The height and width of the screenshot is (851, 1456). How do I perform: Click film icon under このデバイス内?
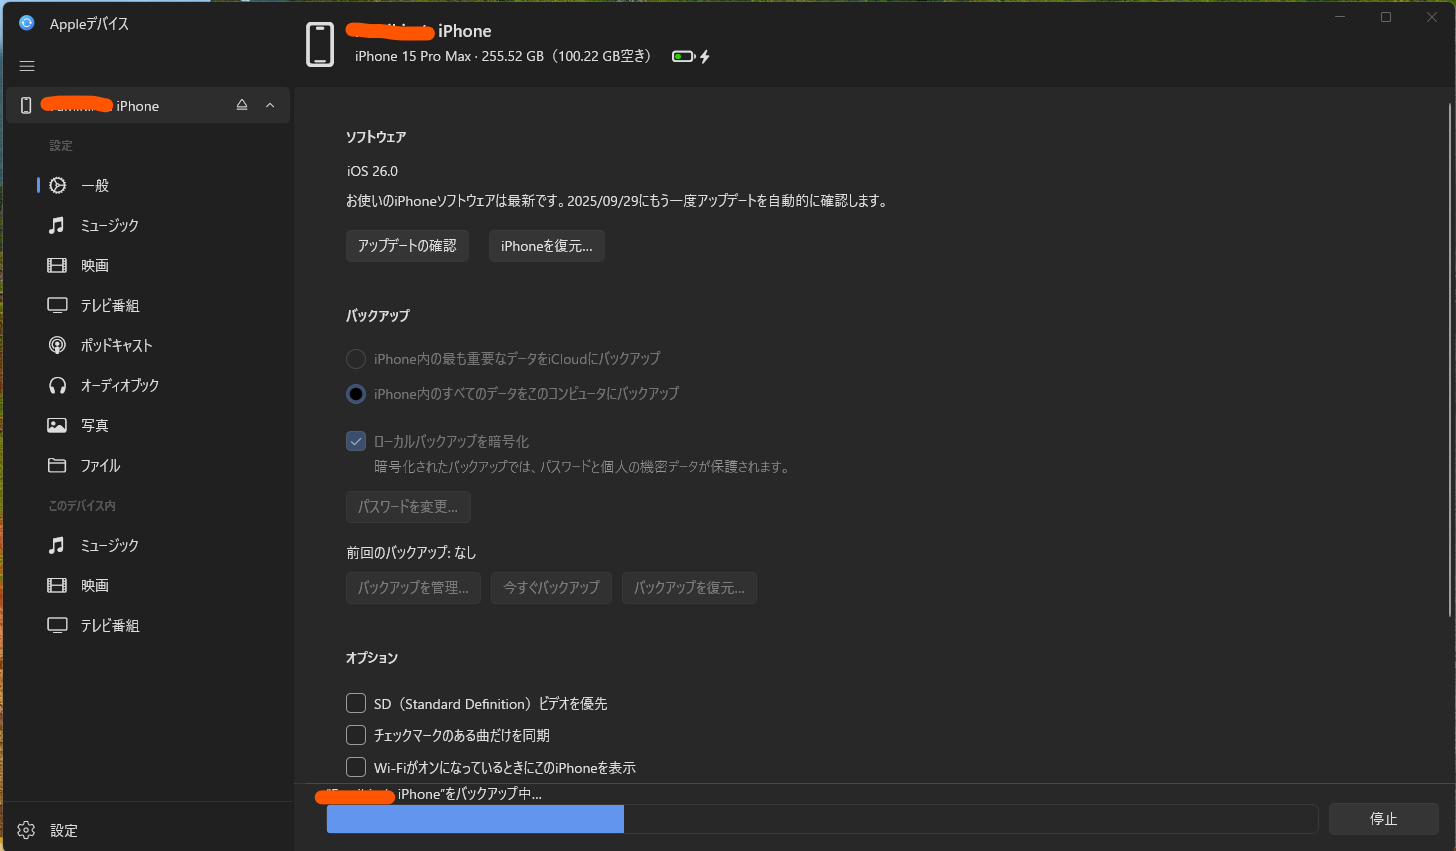[x=57, y=585]
